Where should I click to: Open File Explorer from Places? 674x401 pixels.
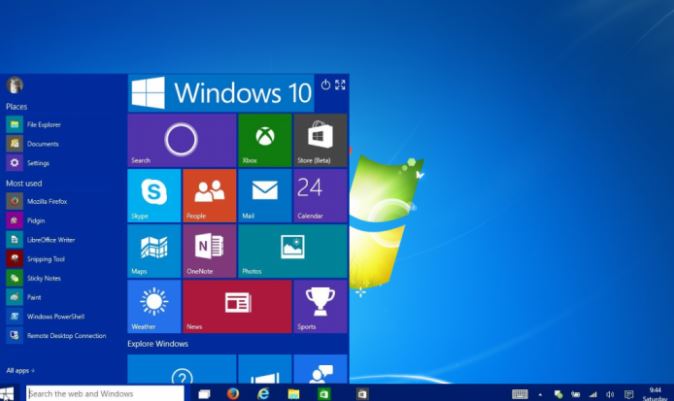coord(34,125)
